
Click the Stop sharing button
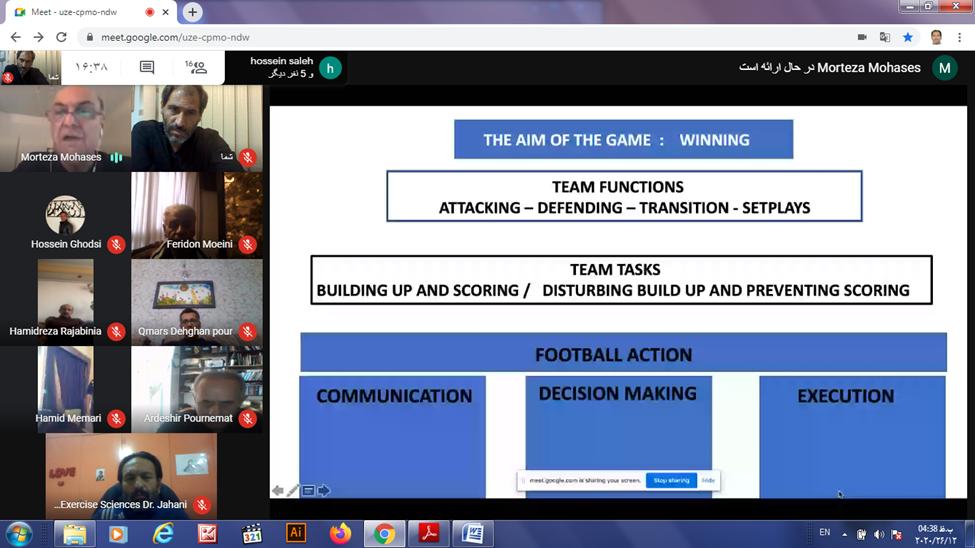tap(671, 480)
